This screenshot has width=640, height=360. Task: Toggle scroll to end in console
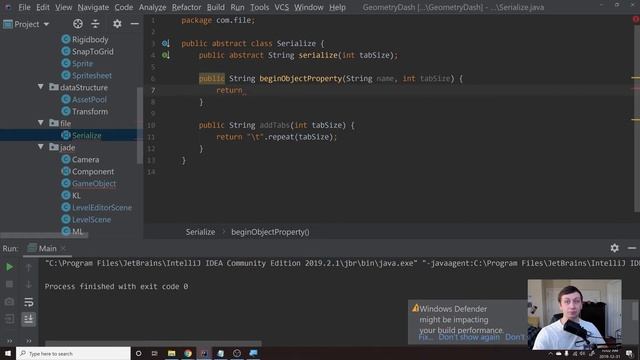point(29,319)
